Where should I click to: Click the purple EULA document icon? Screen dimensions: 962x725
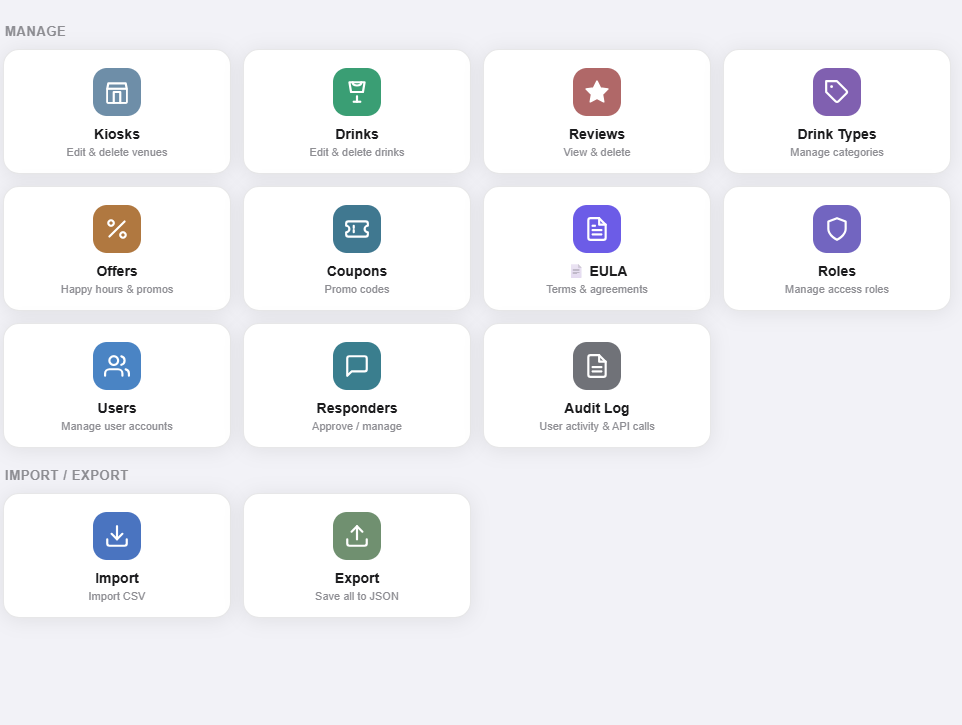click(x=596, y=229)
